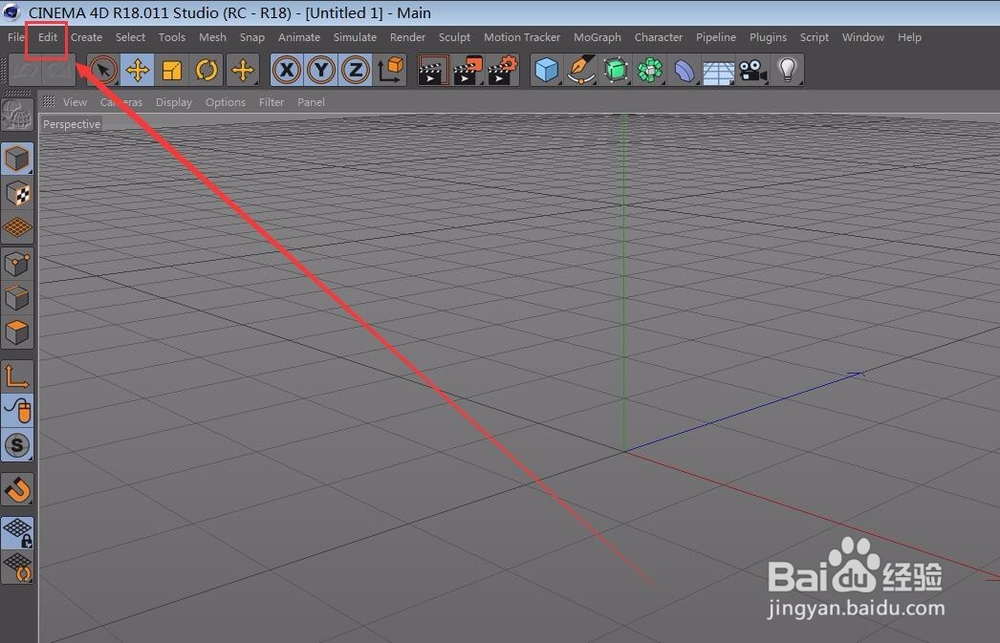Enable Texture mode checkered cube
Screen dimensions: 1000x643
(x=17, y=193)
